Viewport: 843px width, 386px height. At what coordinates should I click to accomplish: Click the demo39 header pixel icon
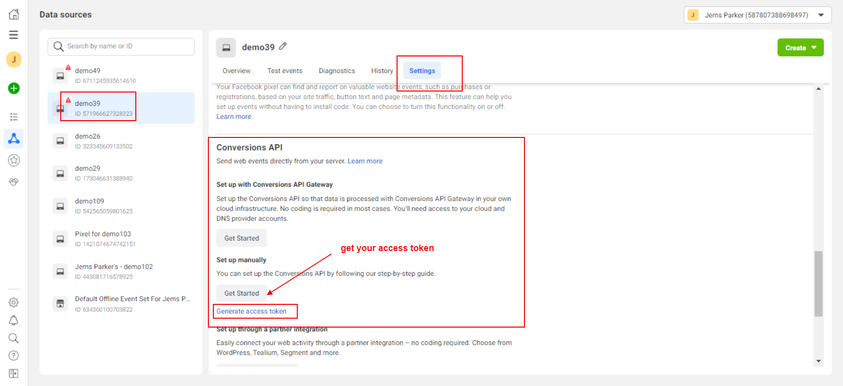click(226, 48)
